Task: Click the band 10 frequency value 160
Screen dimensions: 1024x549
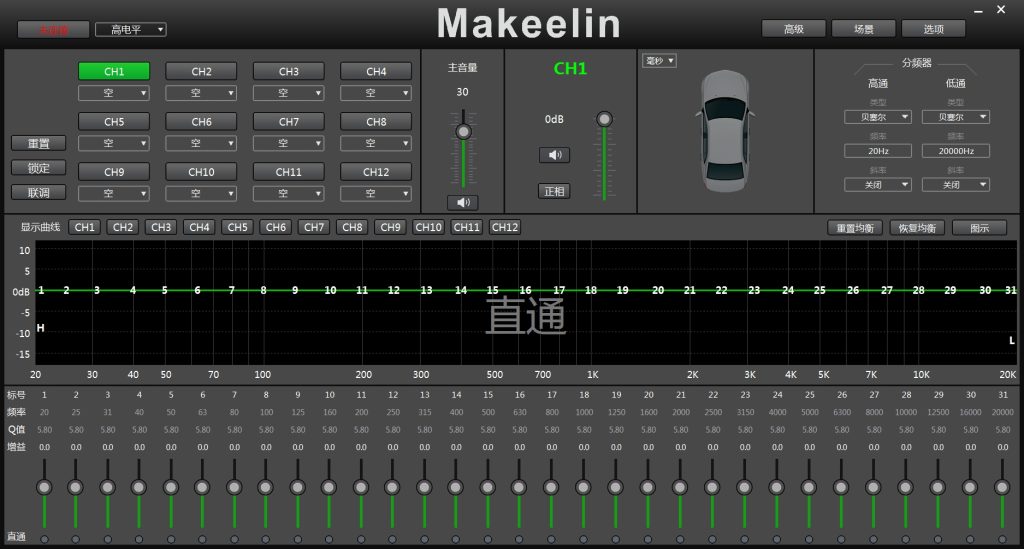Action: point(330,412)
